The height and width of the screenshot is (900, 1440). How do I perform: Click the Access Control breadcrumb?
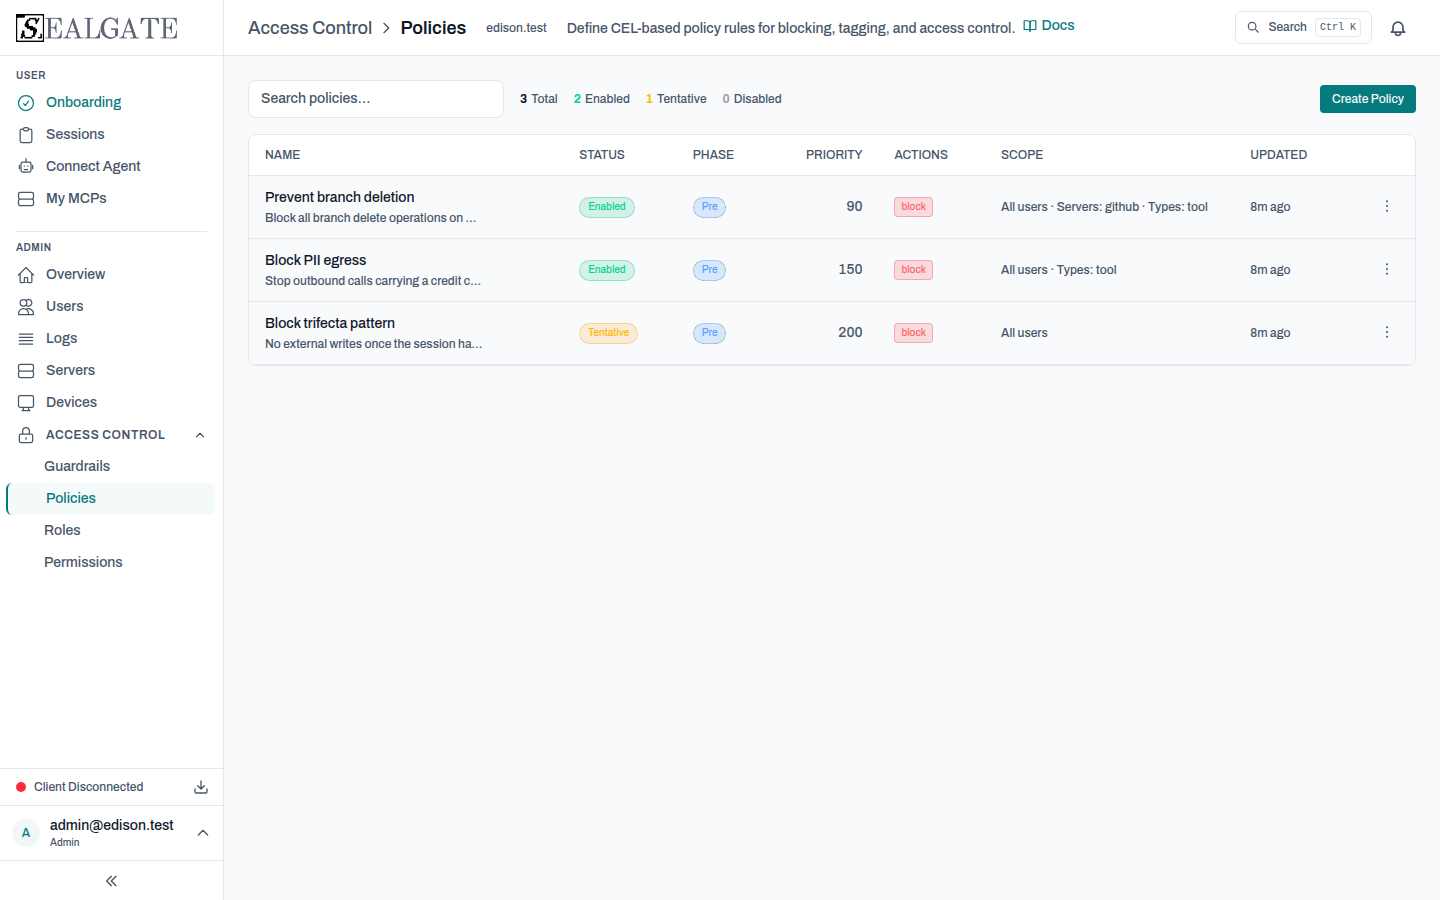tap(310, 28)
